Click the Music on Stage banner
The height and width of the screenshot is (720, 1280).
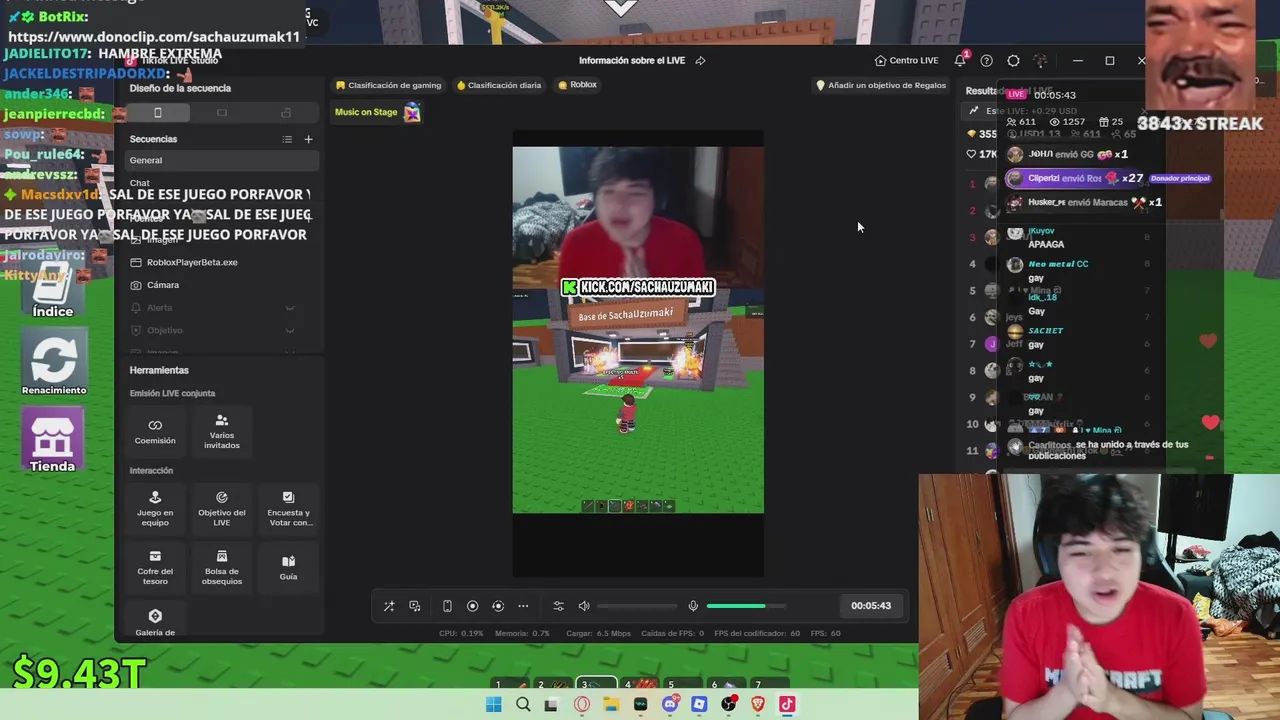point(377,112)
